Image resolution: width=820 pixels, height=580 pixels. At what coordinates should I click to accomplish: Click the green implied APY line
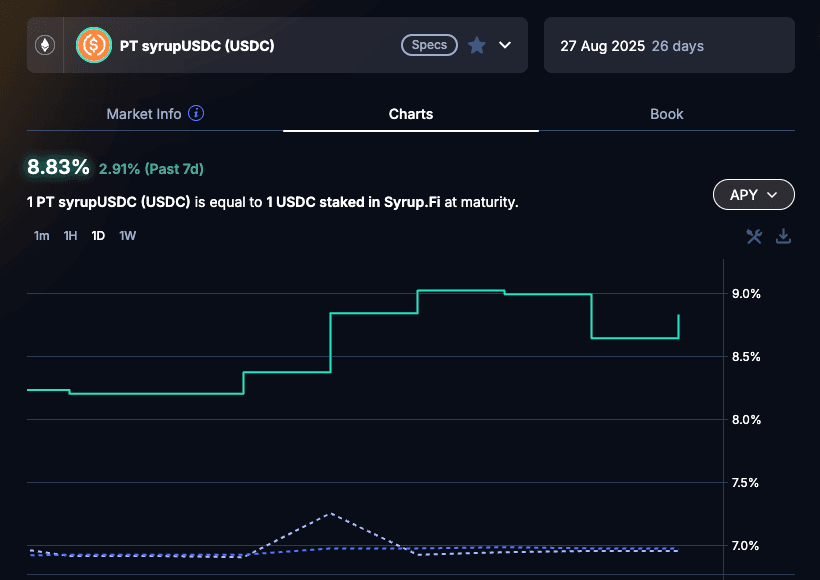[x=374, y=313]
